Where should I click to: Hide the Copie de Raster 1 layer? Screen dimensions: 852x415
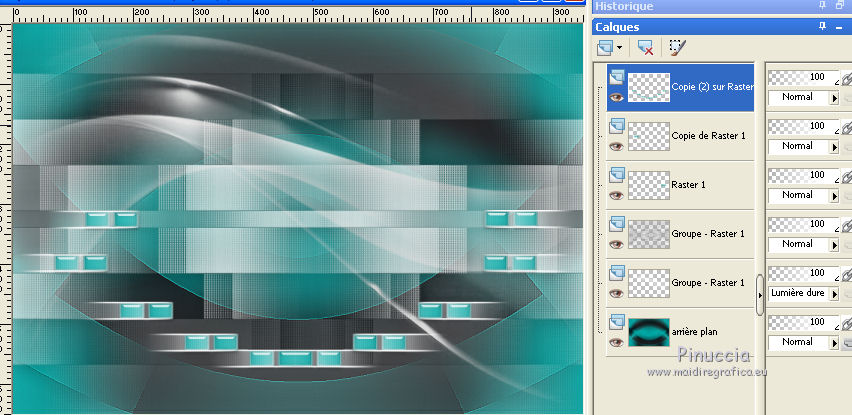616,146
